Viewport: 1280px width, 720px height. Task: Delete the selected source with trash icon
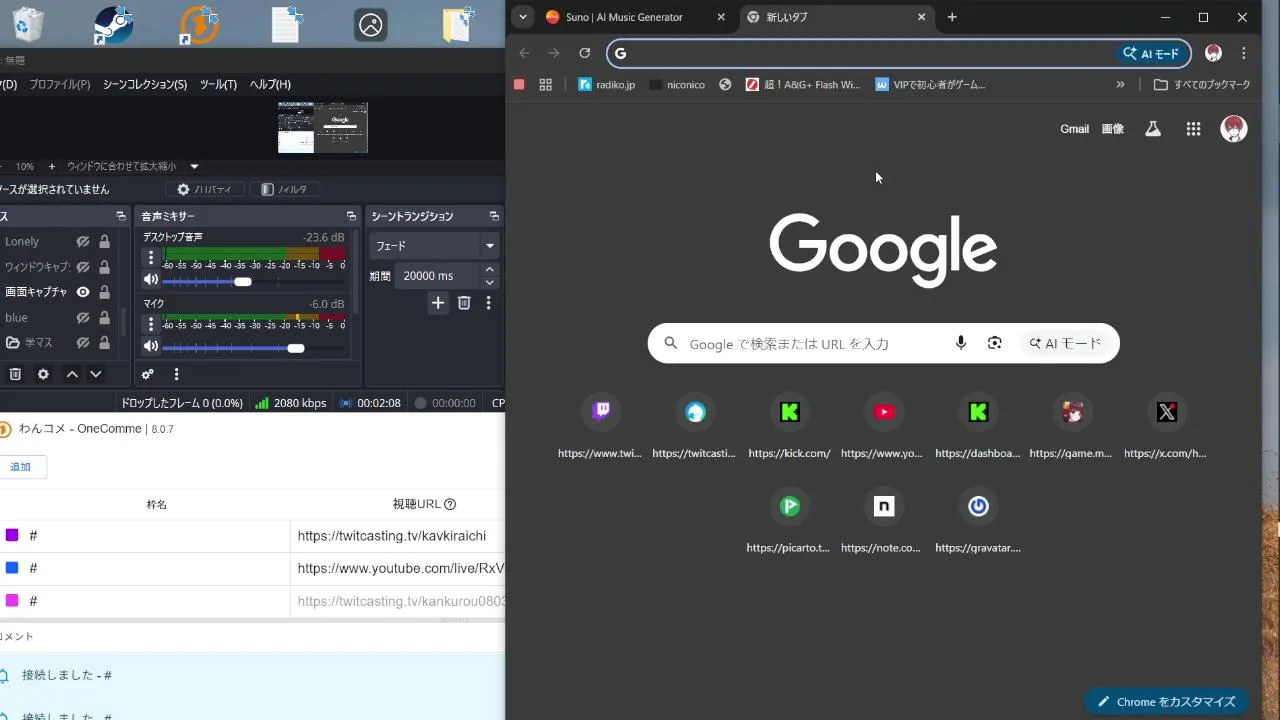(15, 374)
